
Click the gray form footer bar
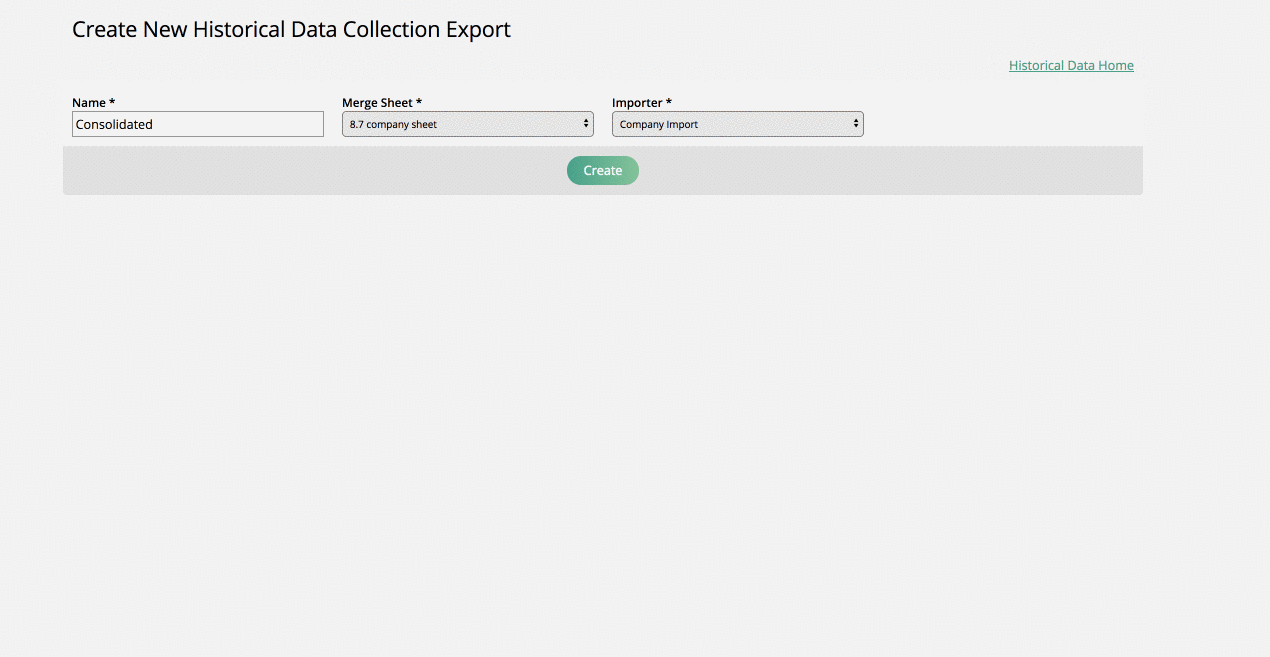coord(300,170)
